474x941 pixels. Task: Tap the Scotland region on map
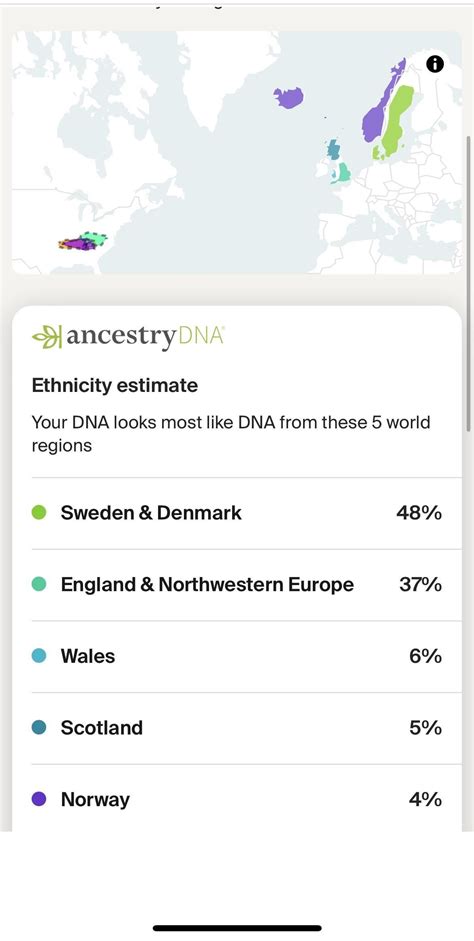(x=333, y=149)
